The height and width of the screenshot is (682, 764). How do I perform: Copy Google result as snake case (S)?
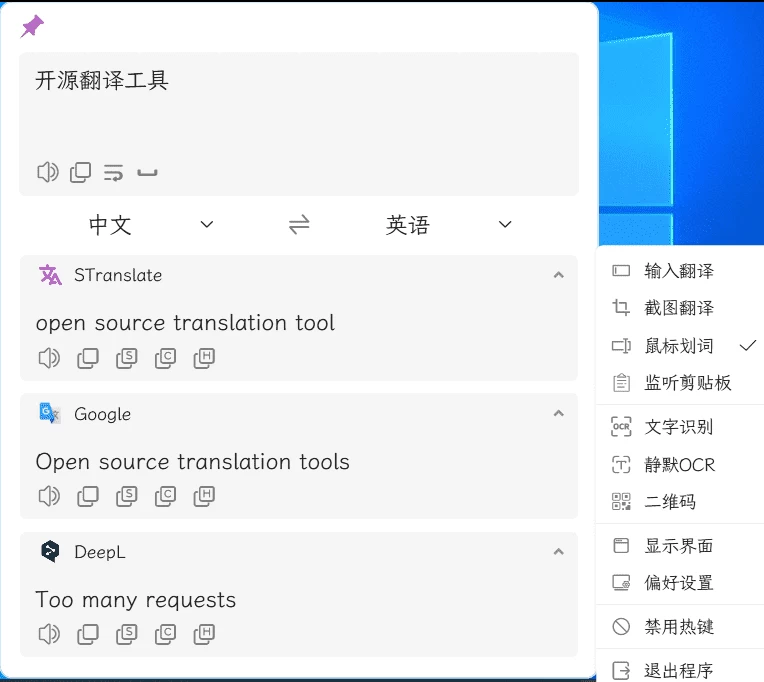click(x=126, y=495)
